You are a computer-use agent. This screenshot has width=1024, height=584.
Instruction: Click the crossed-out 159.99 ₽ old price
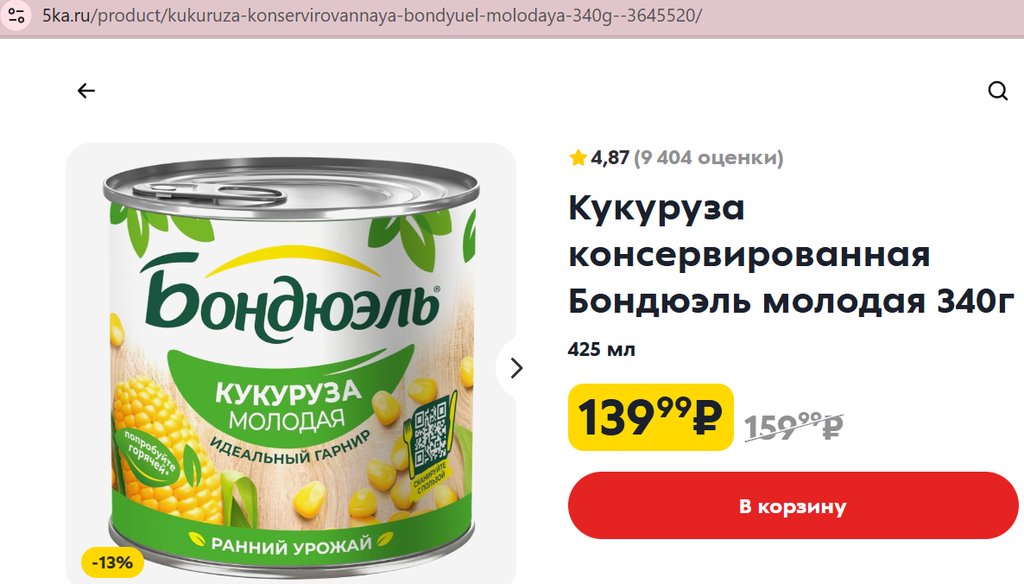[794, 426]
